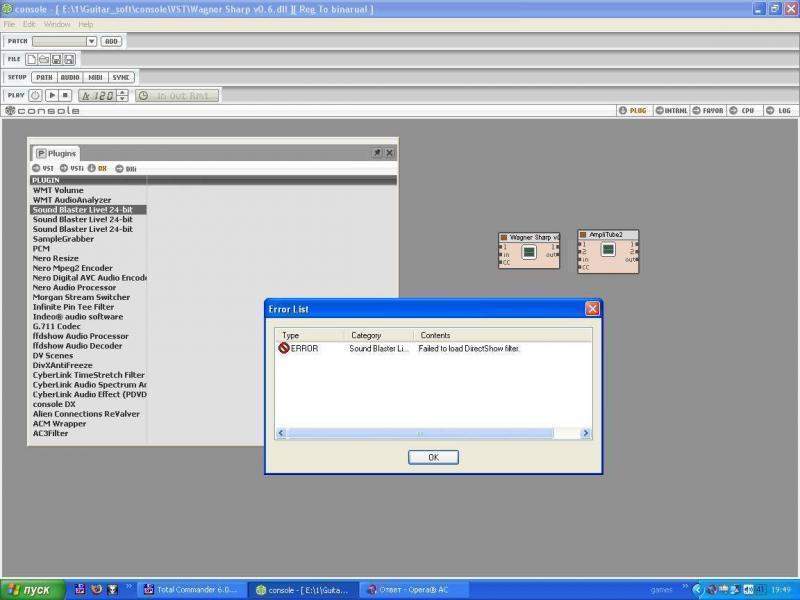Toggle the LOG panel button
The width and height of the screenshot is (800, 600).
pos(779,111)
